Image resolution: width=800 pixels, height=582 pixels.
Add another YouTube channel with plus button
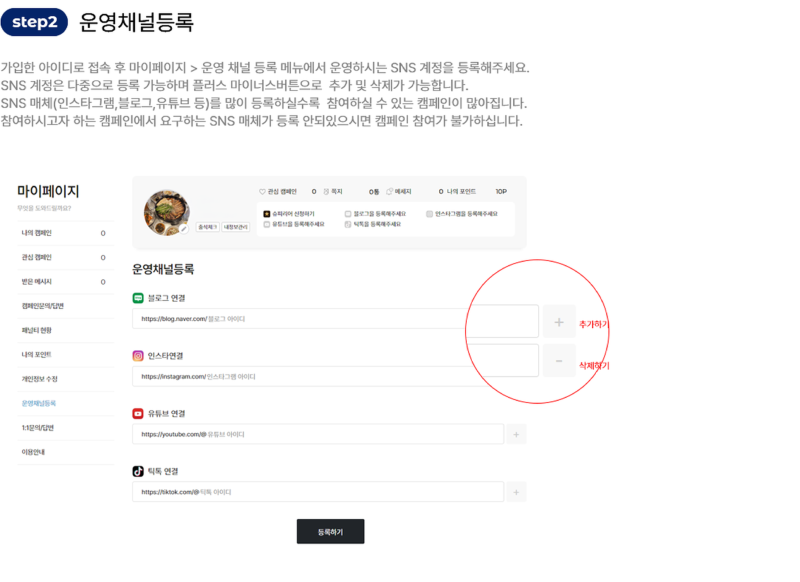(x=516, y=434)
